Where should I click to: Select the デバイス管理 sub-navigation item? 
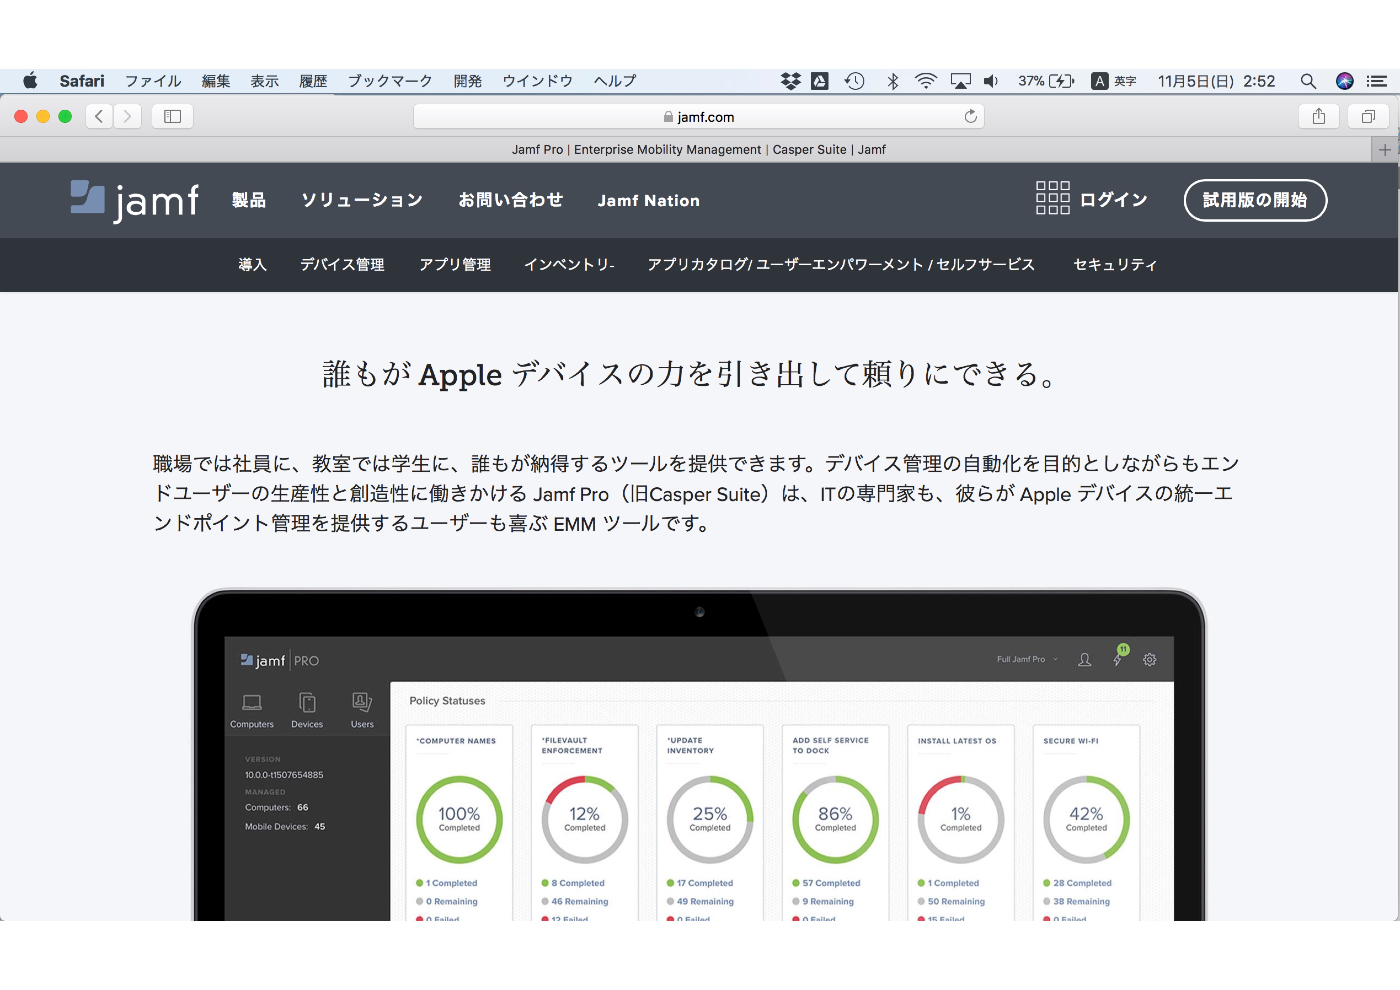[343, 265]
